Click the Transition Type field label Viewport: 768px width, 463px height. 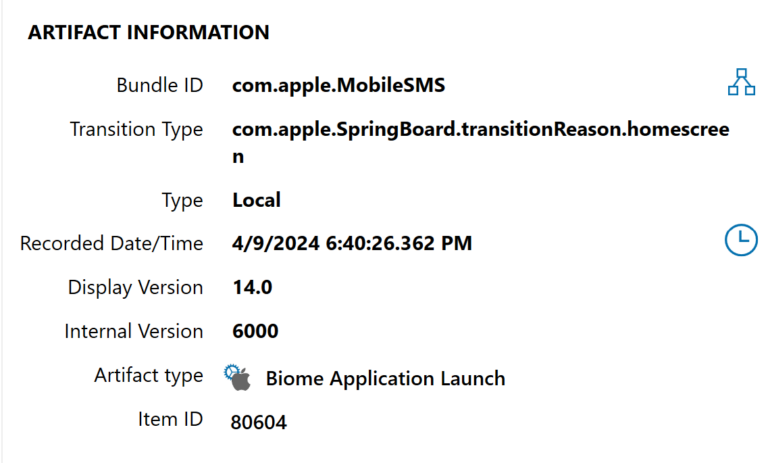click(x=136, y=130)
